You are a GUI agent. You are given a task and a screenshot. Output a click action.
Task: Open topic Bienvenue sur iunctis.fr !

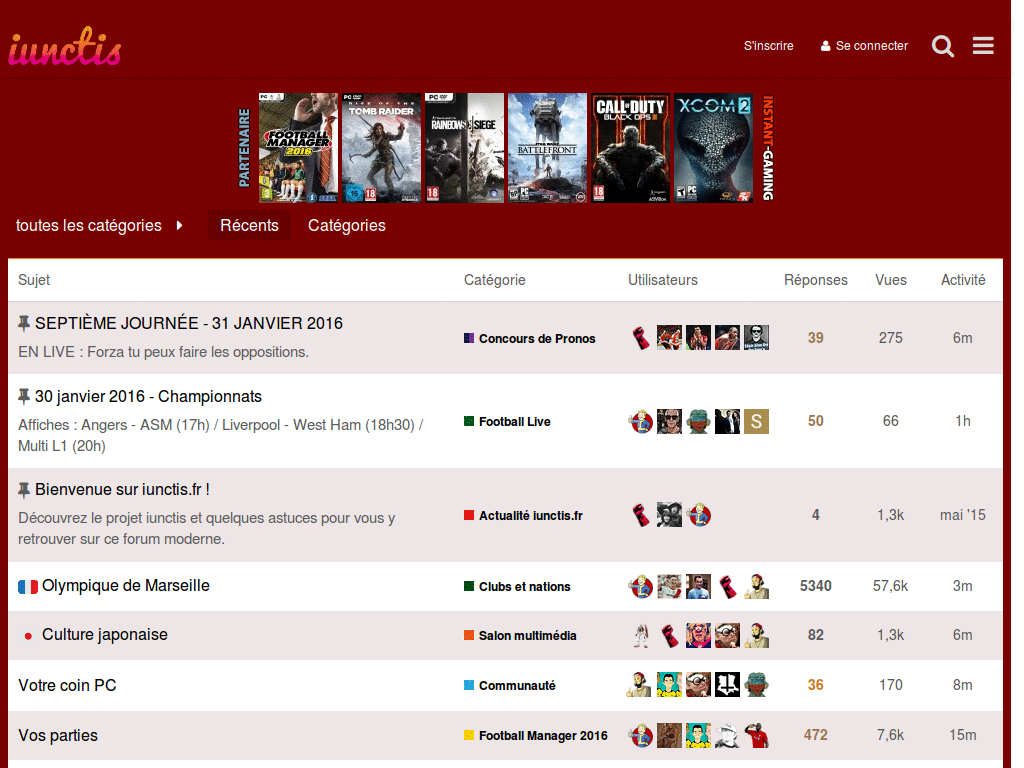(x=122, y=489)
